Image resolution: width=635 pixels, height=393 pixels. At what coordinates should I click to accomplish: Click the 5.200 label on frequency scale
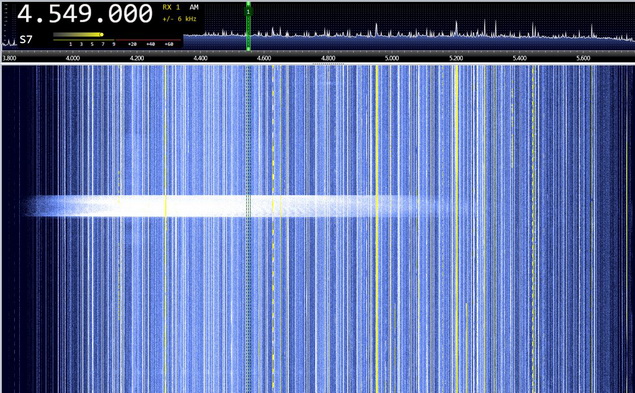[456, 58]
